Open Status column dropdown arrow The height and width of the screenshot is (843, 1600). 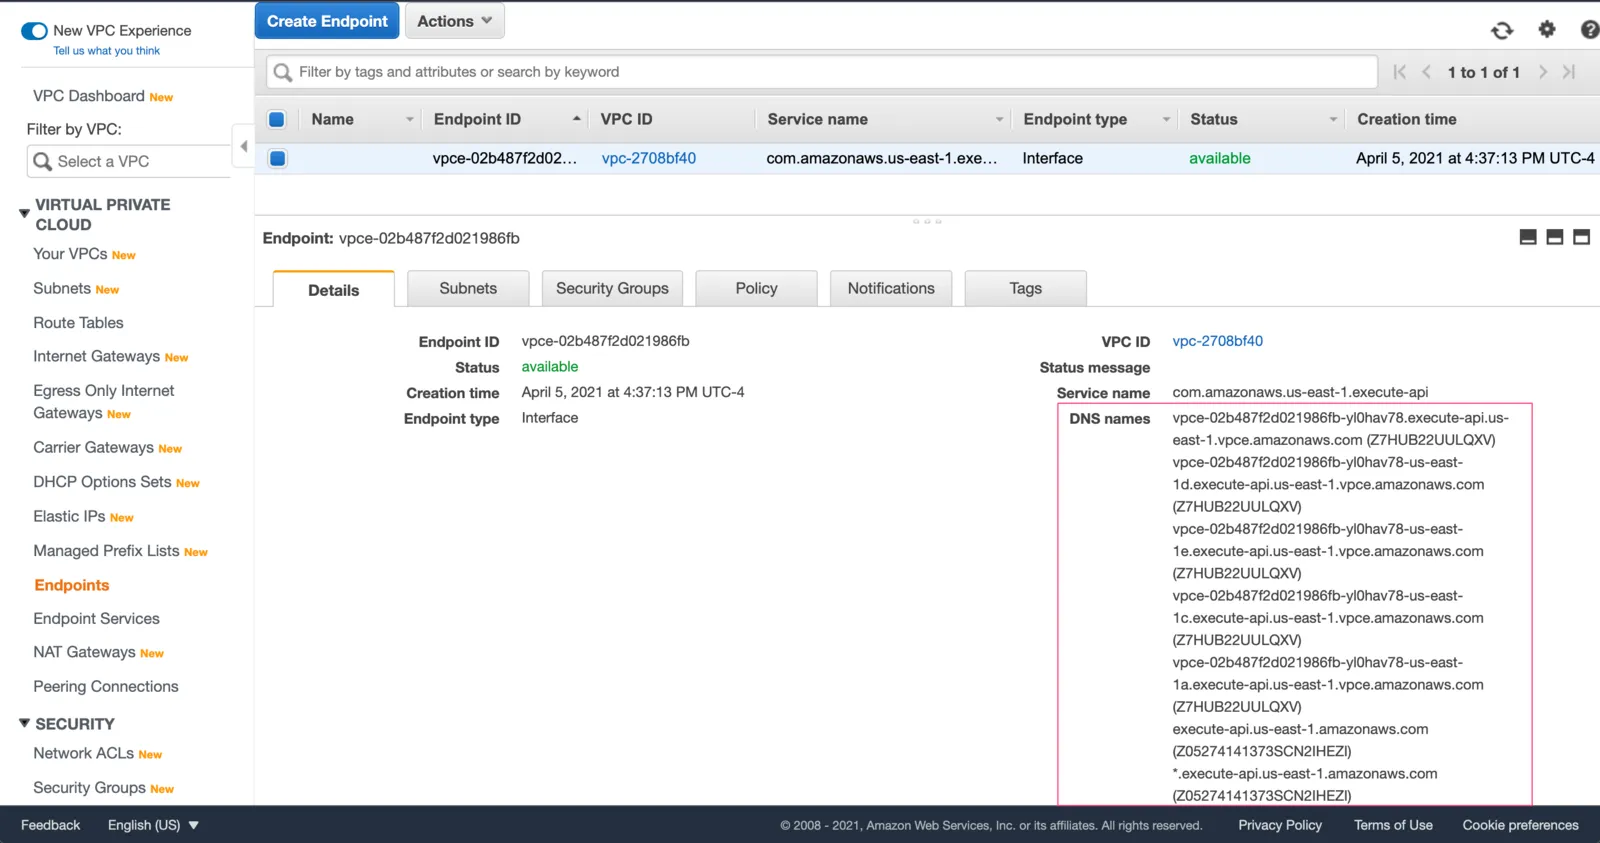(x=1333, y=120)
